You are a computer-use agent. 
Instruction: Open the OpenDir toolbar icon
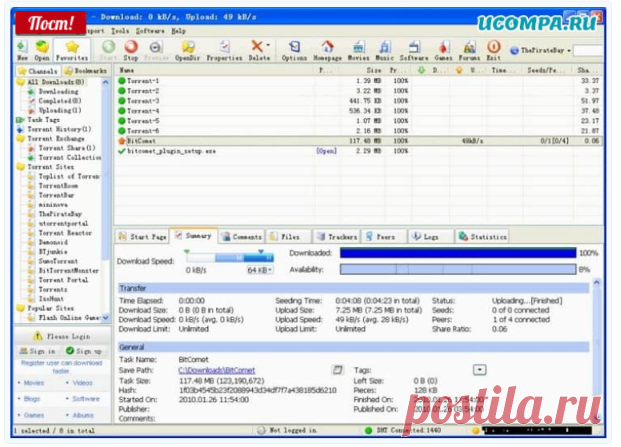tap(187, 50)
